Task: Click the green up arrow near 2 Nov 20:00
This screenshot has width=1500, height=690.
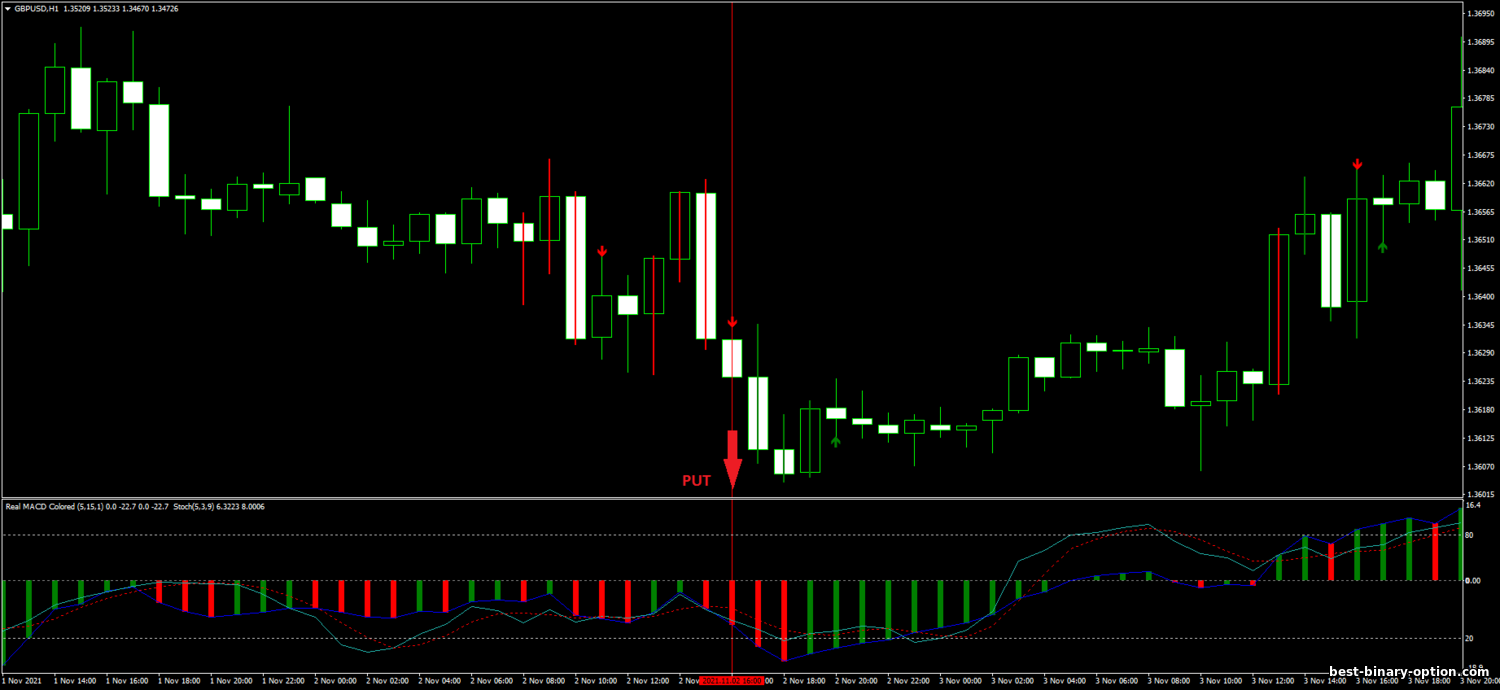Action: point(835,439)
